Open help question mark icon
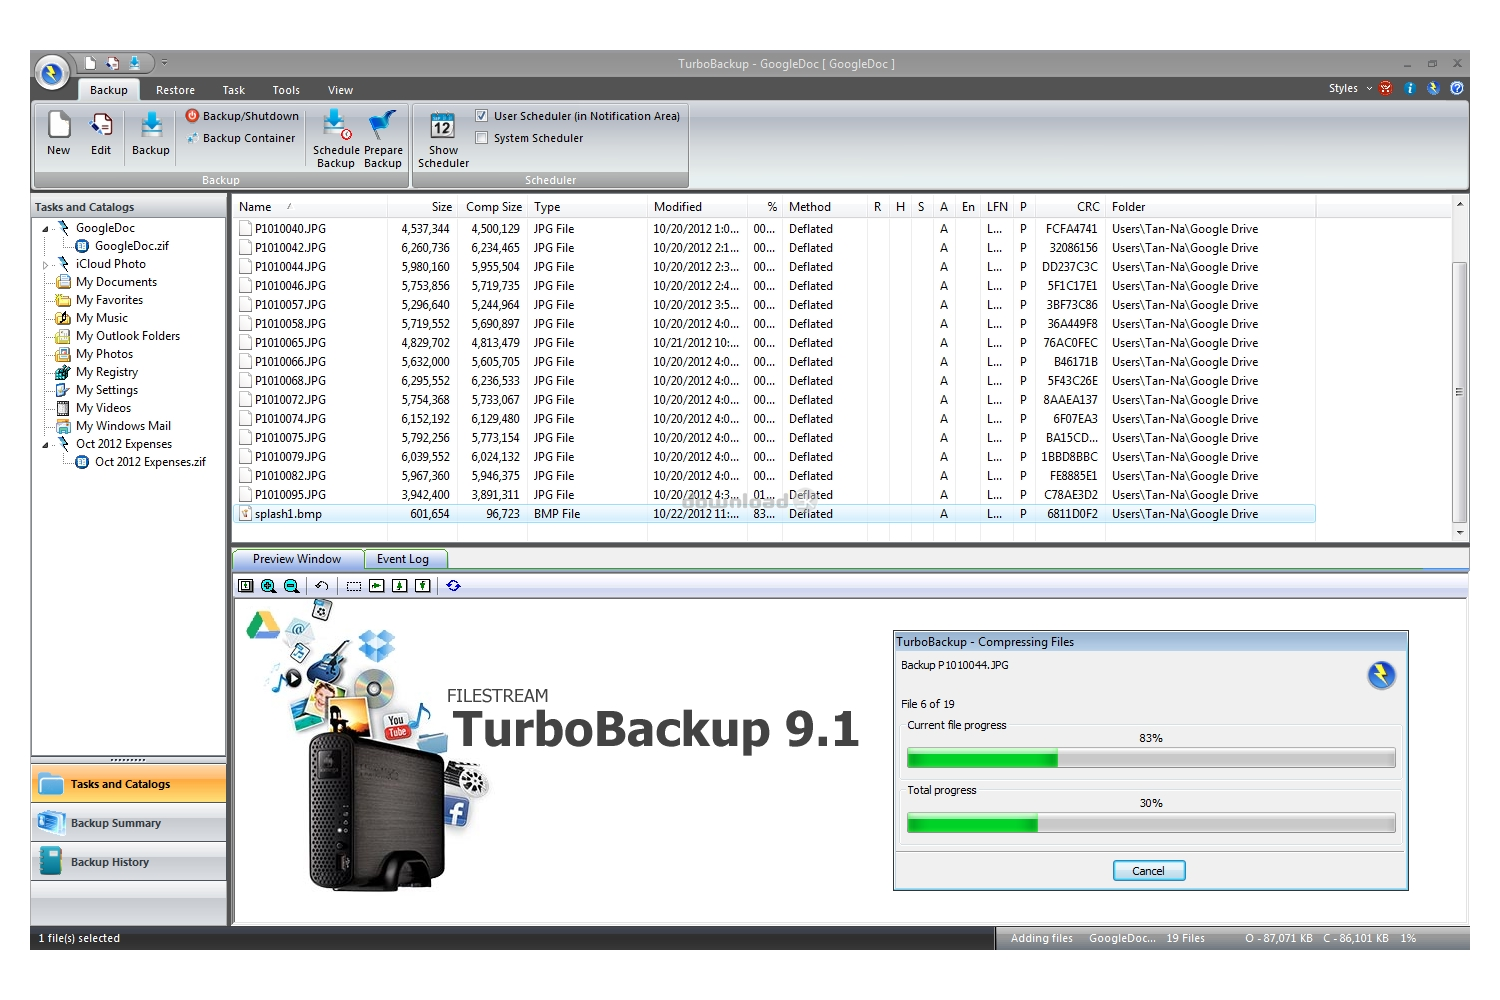1500x1000 pixels. tap(1457, 88)
